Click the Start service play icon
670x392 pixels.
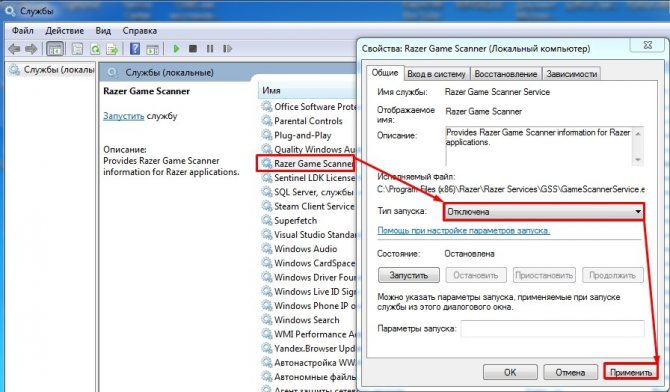[176, 49]
